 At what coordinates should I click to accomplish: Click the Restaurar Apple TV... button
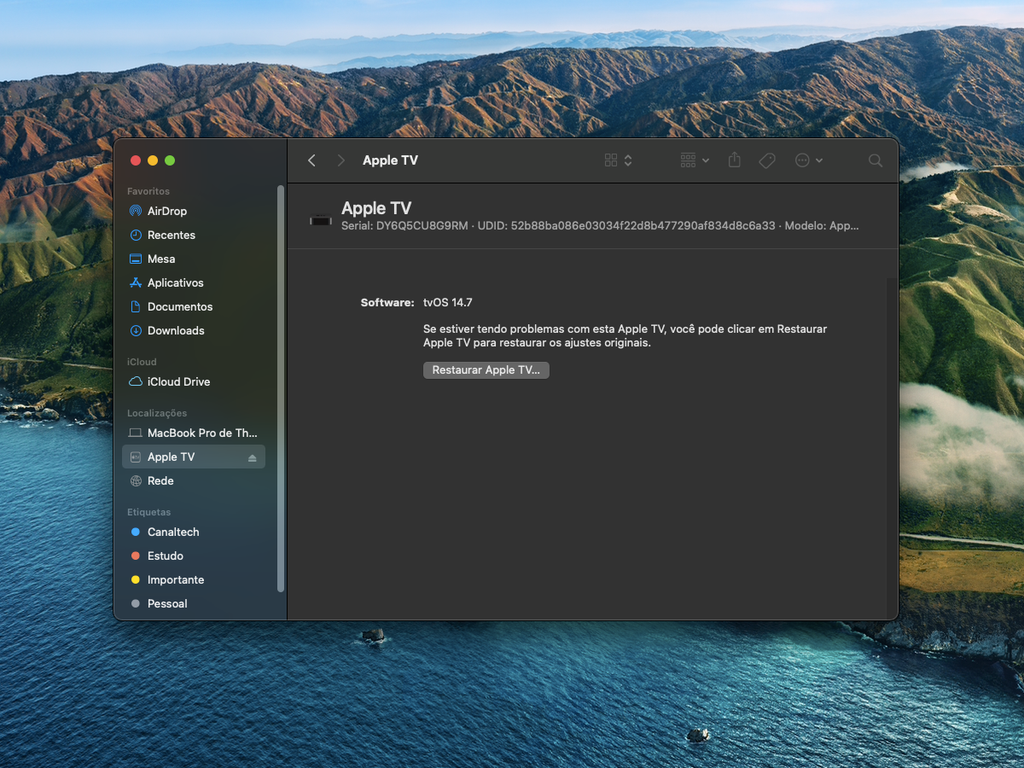point(486,370)
